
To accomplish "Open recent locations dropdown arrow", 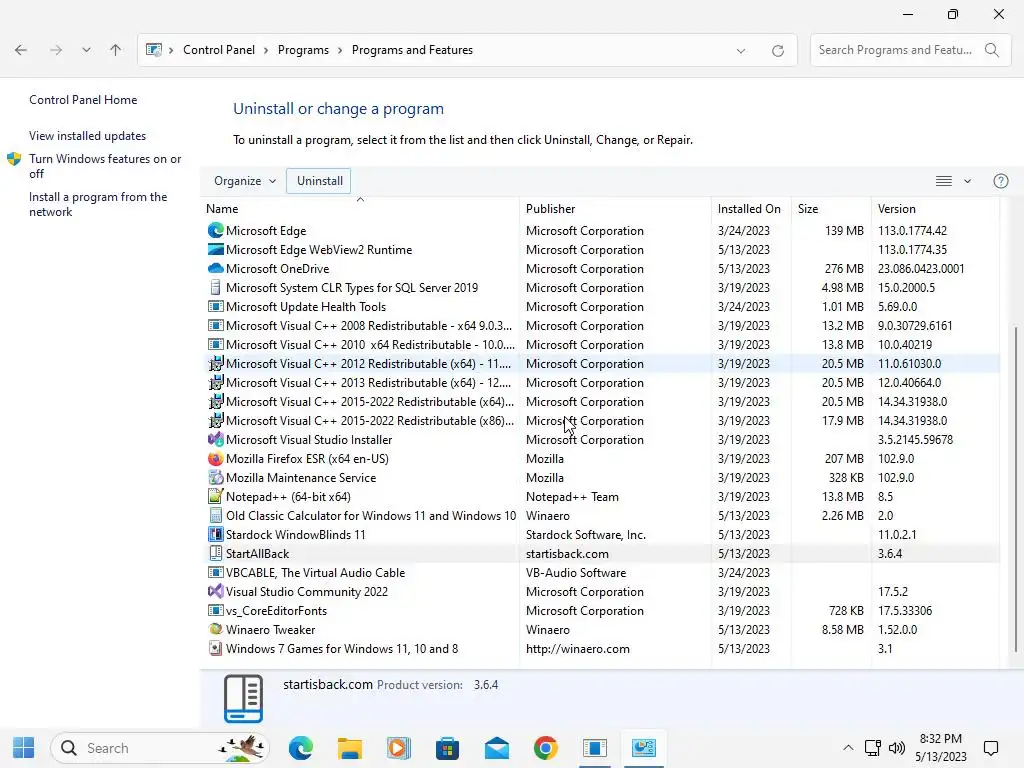I will coord(86,50).
